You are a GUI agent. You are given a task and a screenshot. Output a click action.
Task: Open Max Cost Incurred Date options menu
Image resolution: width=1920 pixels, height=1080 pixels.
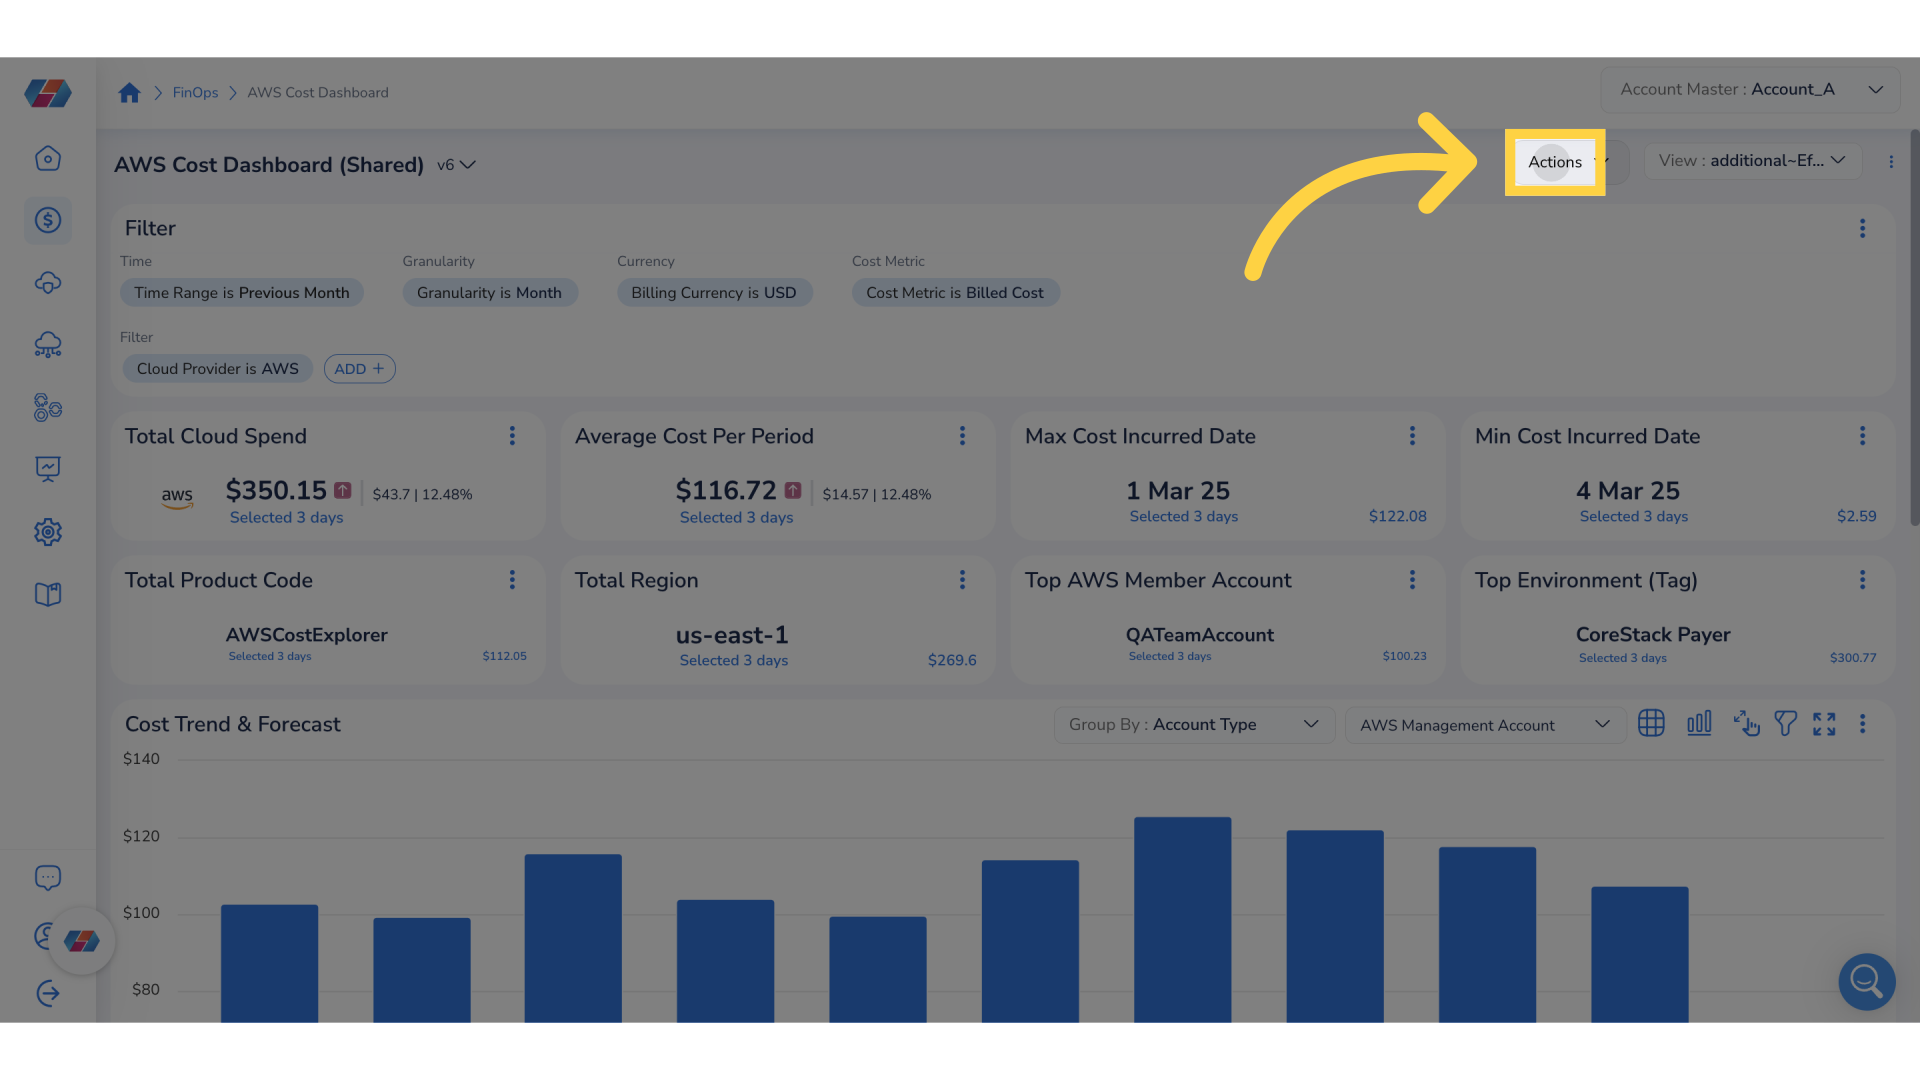[x=1412, y=435]
